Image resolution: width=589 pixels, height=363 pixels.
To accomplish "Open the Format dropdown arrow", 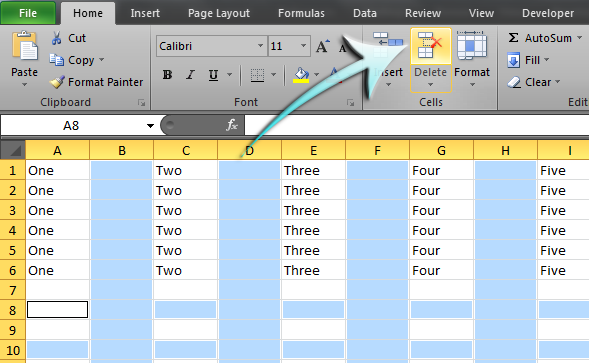I will 473,85.
